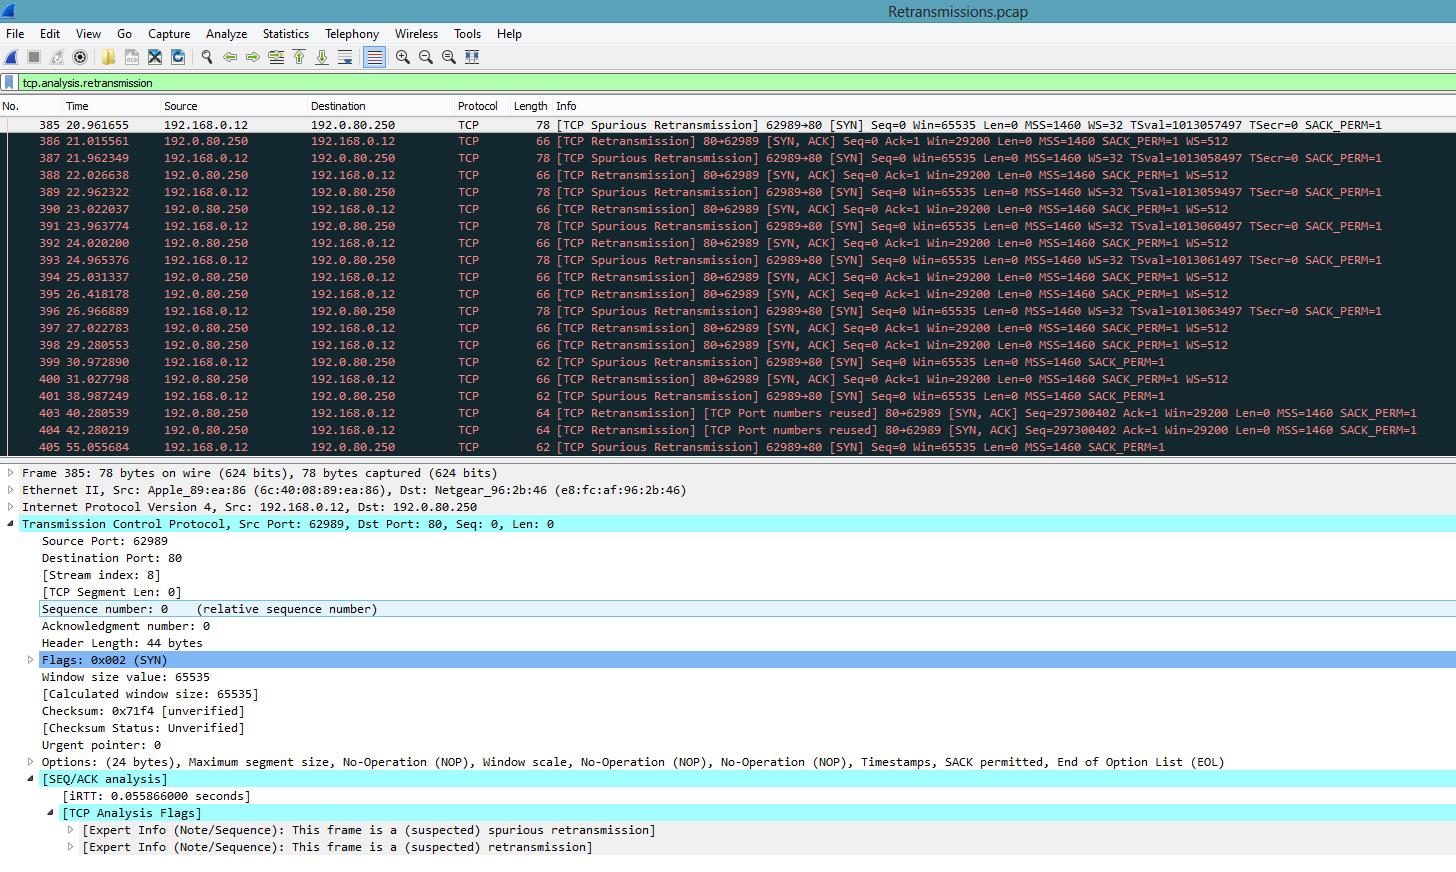Open the Telephony menu

(x=352, y=33)
